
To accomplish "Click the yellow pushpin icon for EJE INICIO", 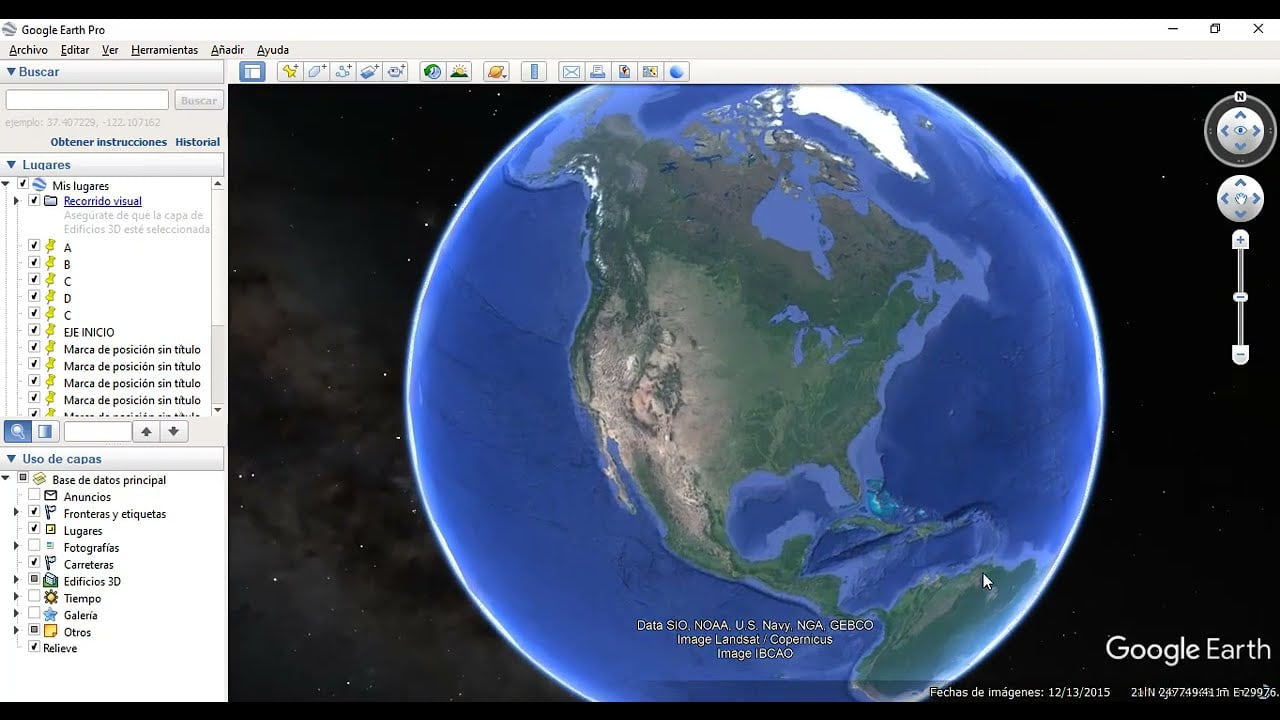I will [50, 331].
